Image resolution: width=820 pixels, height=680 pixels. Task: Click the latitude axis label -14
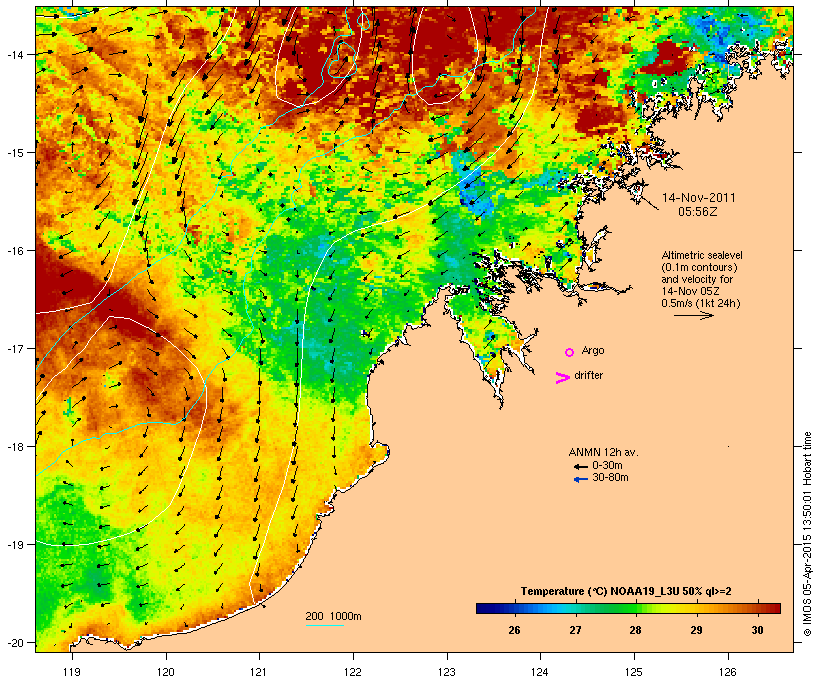pos(14,54)
